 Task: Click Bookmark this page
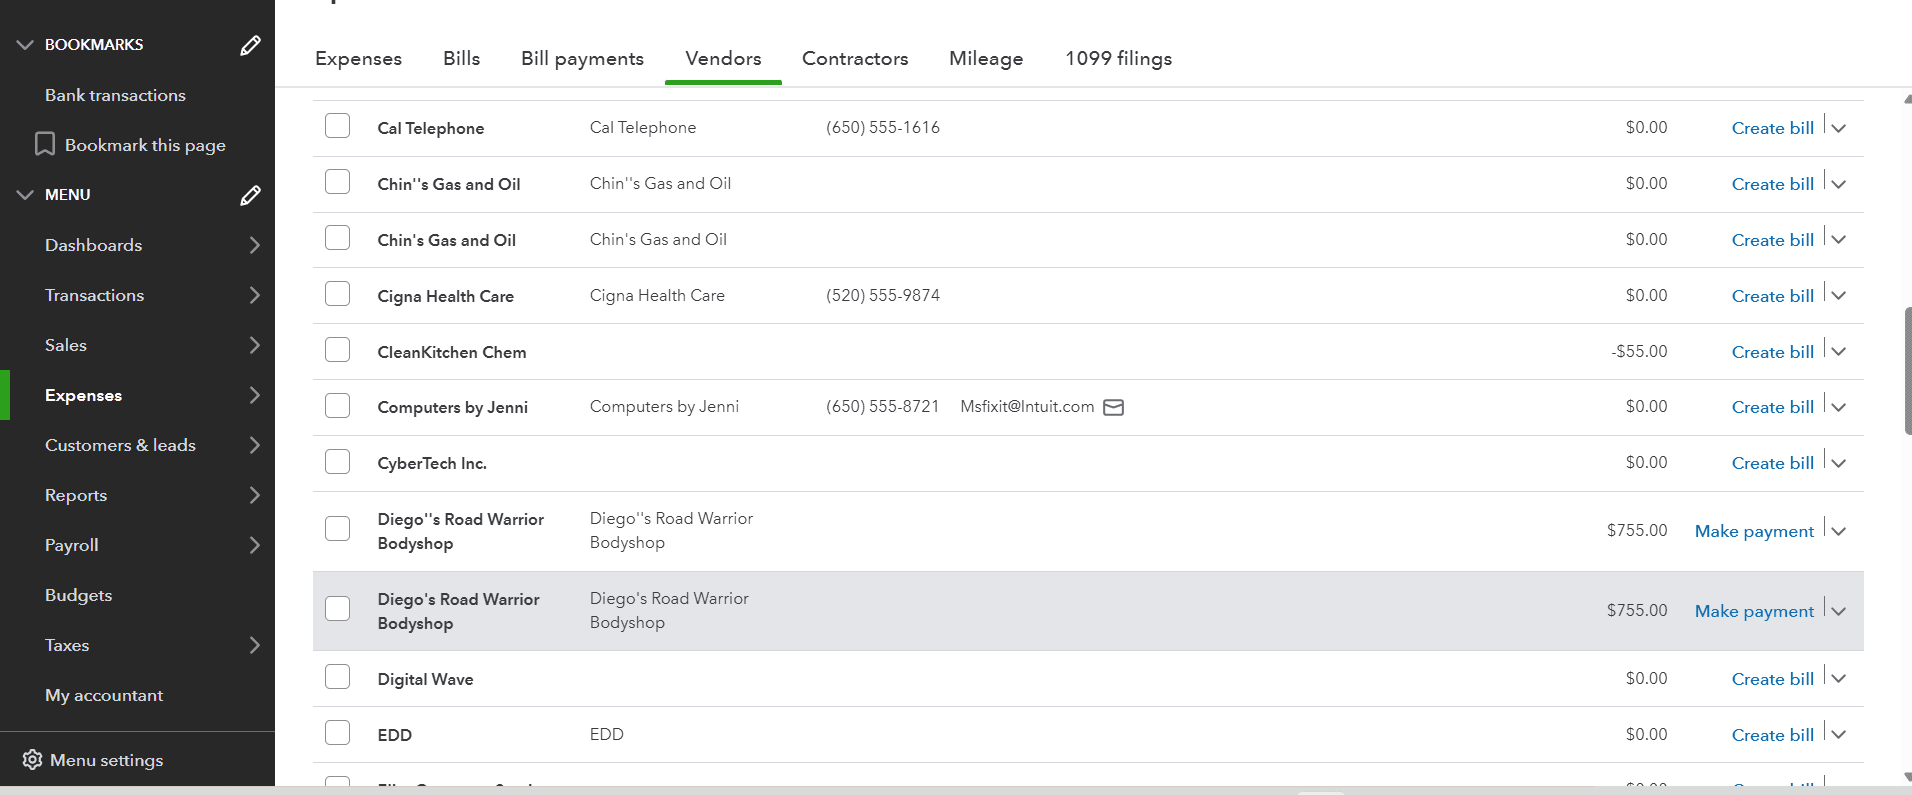(145, 145)
